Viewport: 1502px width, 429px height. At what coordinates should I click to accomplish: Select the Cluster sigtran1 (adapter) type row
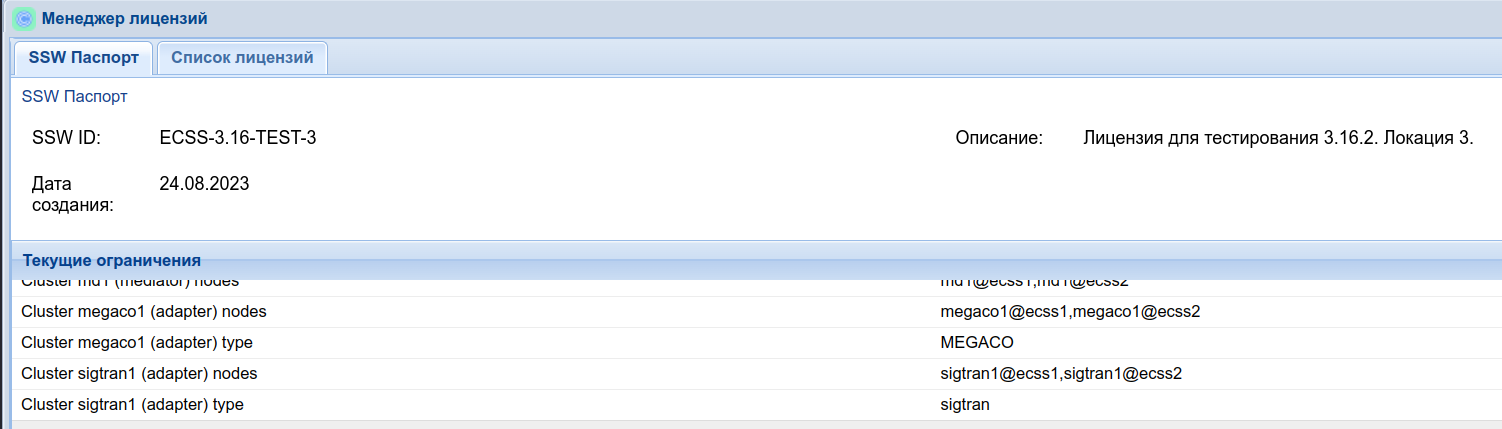(x=132, y=405)
